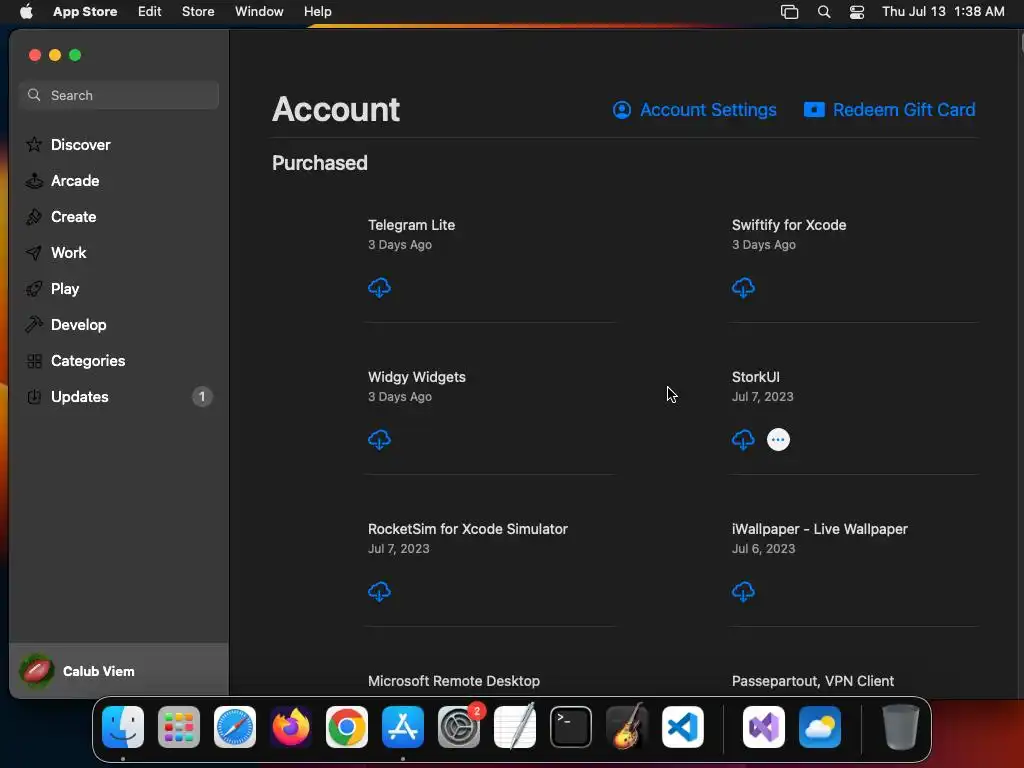Select iWallpaper - Live Wallpaper title
1024x768 pixels.
coord(820,529)
